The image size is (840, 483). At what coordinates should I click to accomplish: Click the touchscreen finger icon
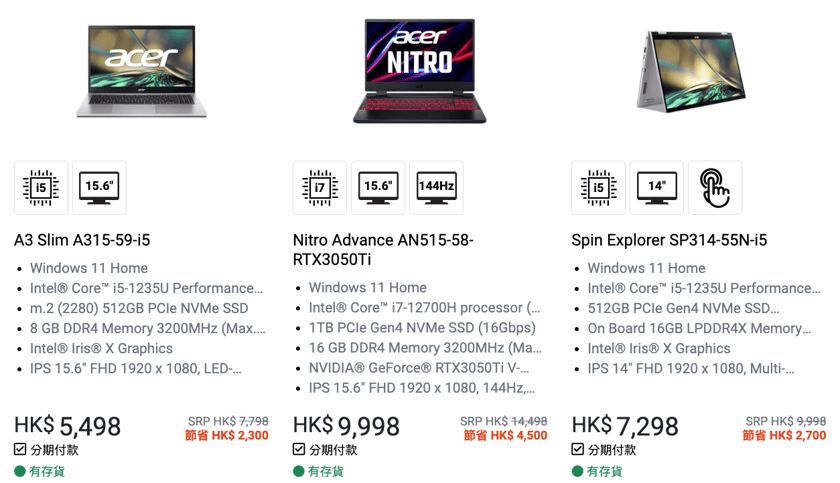(x=715, y=187)
